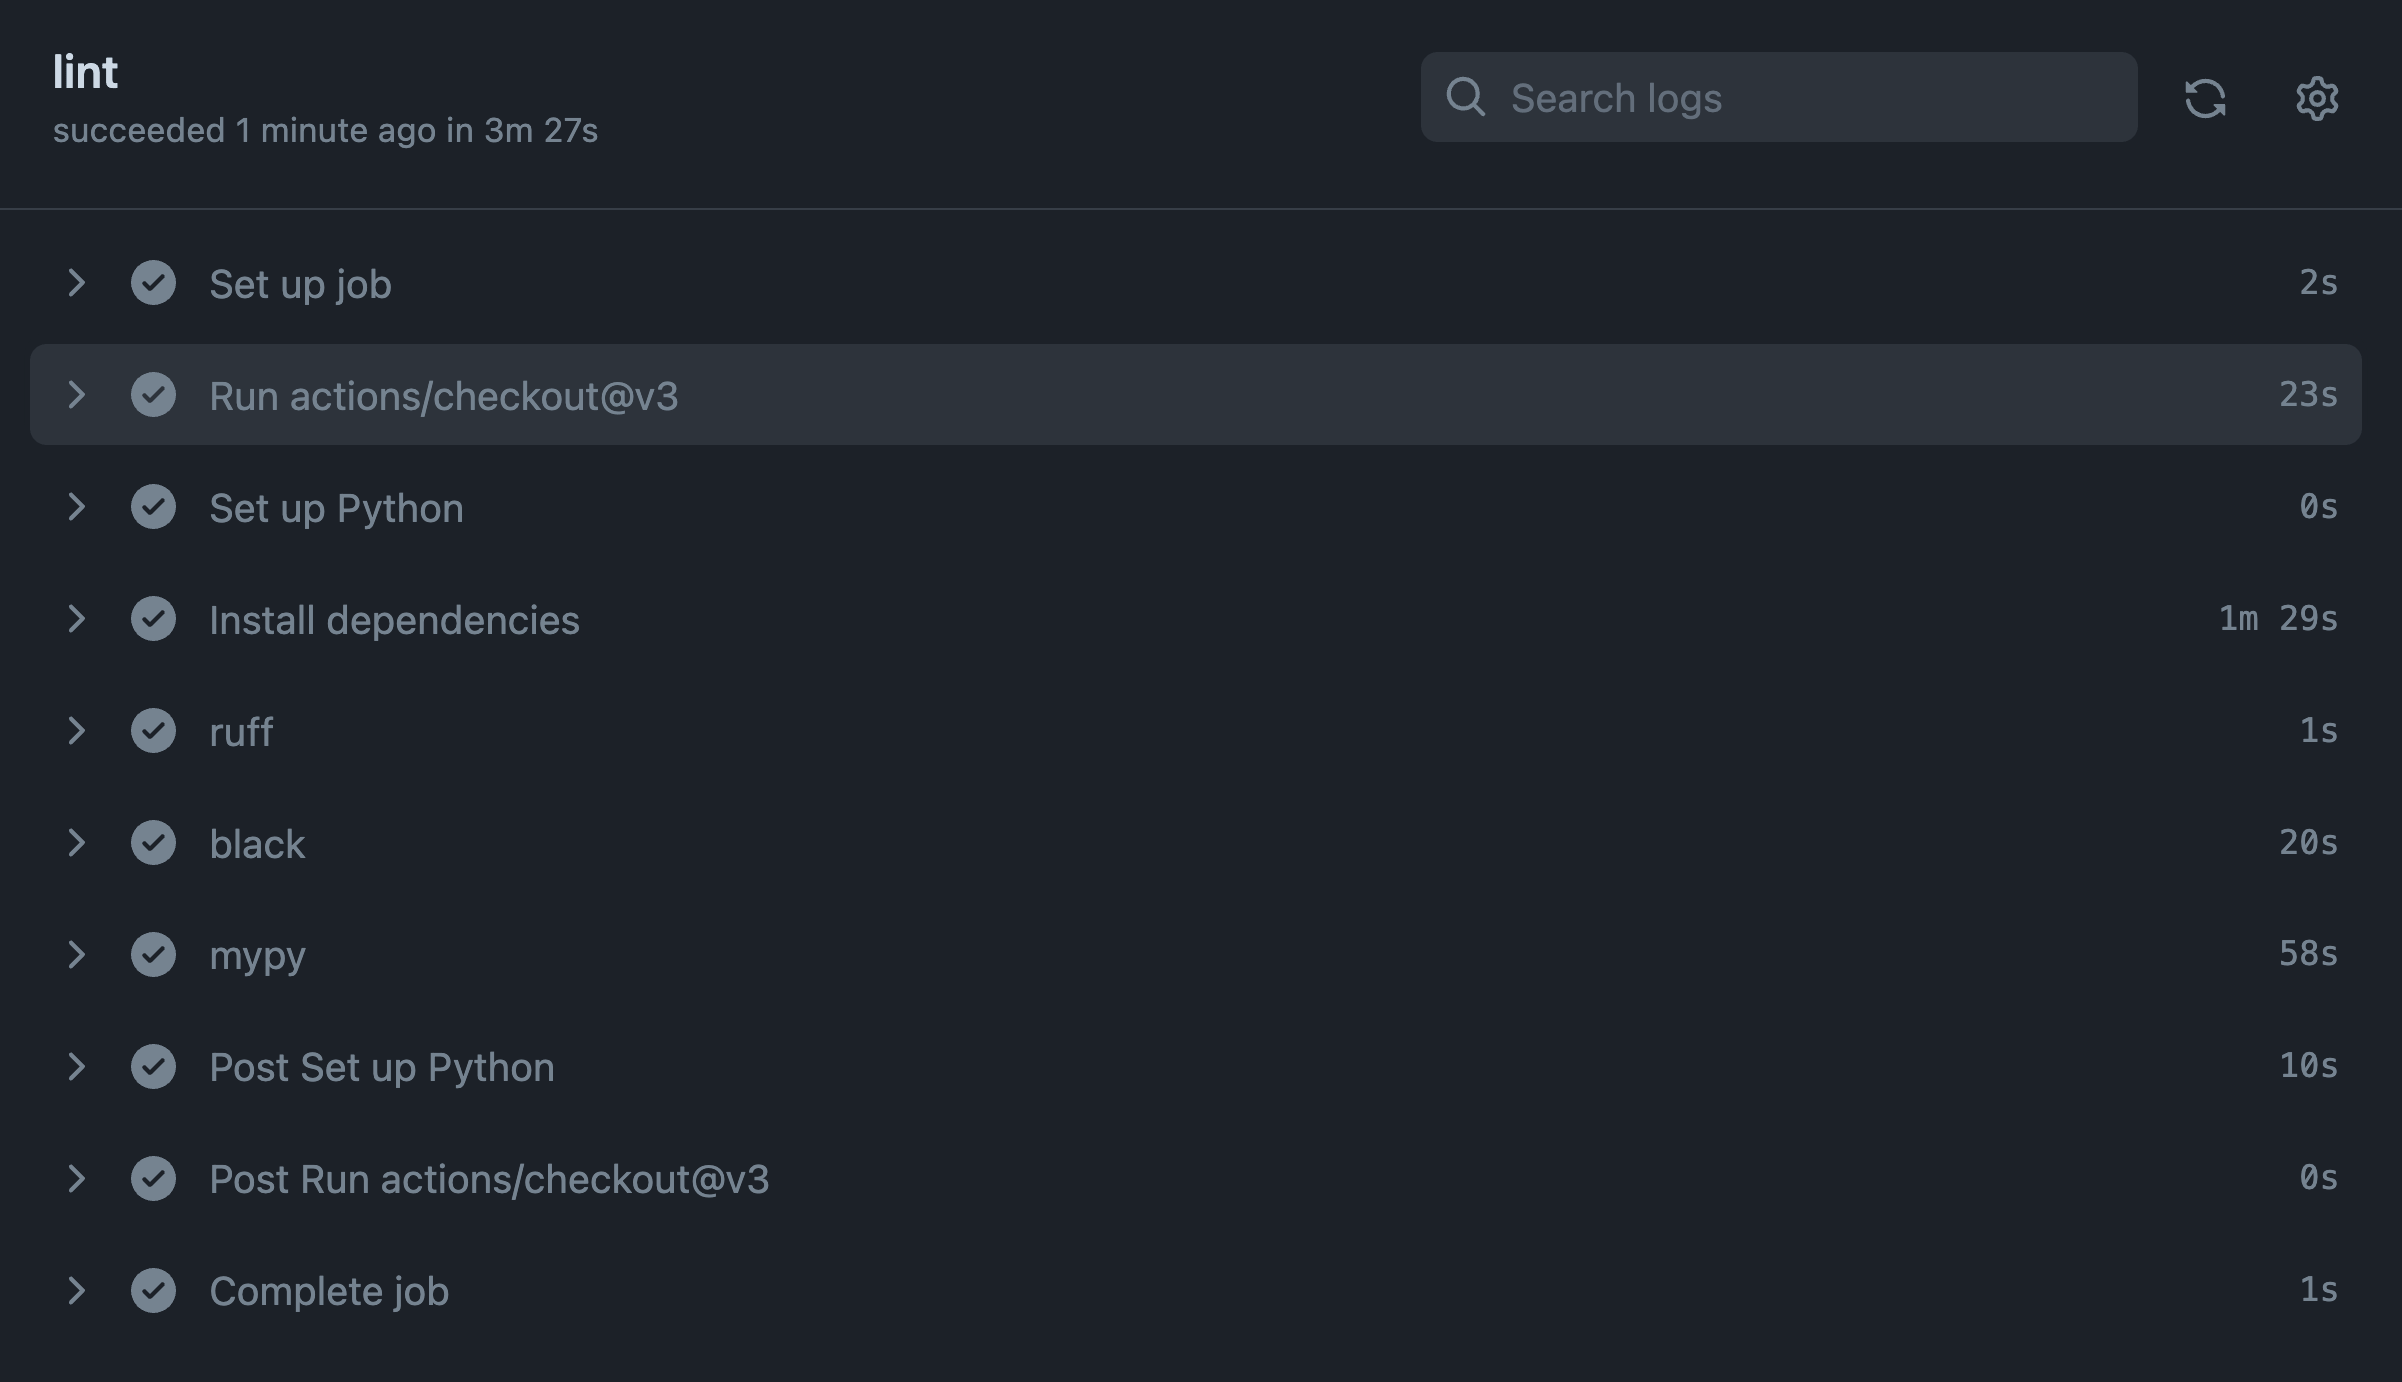
Task: Click the success checkmark beside ruff step
Action: pos(155,731)
